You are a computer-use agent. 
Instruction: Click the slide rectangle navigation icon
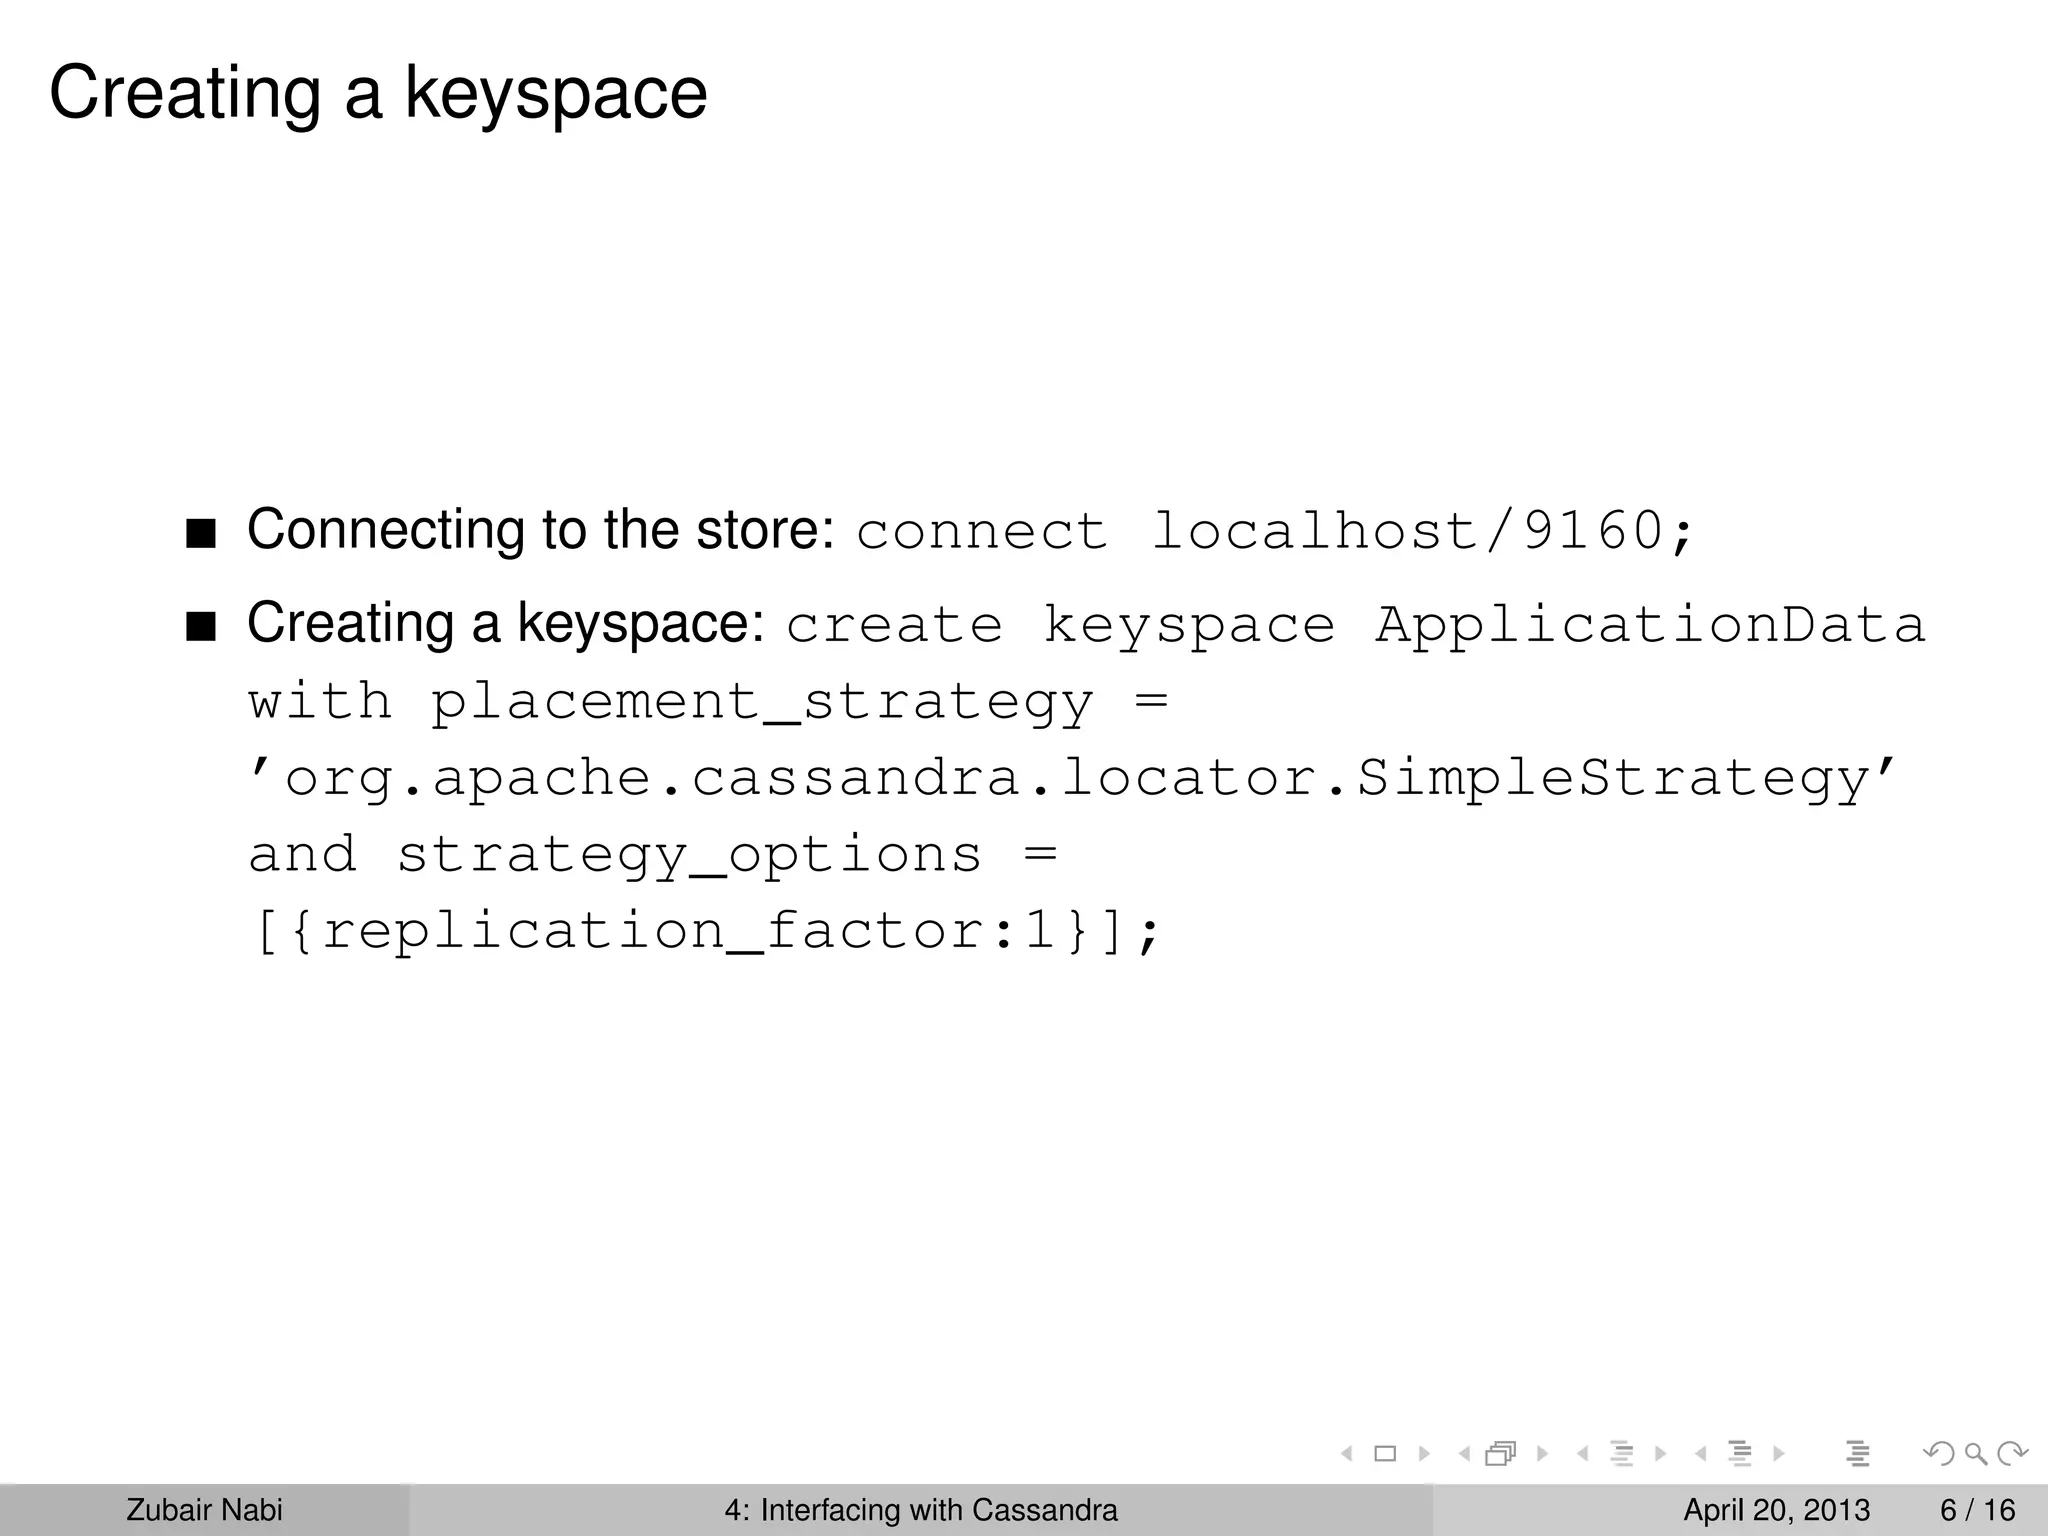(x=1385, y=1454)
